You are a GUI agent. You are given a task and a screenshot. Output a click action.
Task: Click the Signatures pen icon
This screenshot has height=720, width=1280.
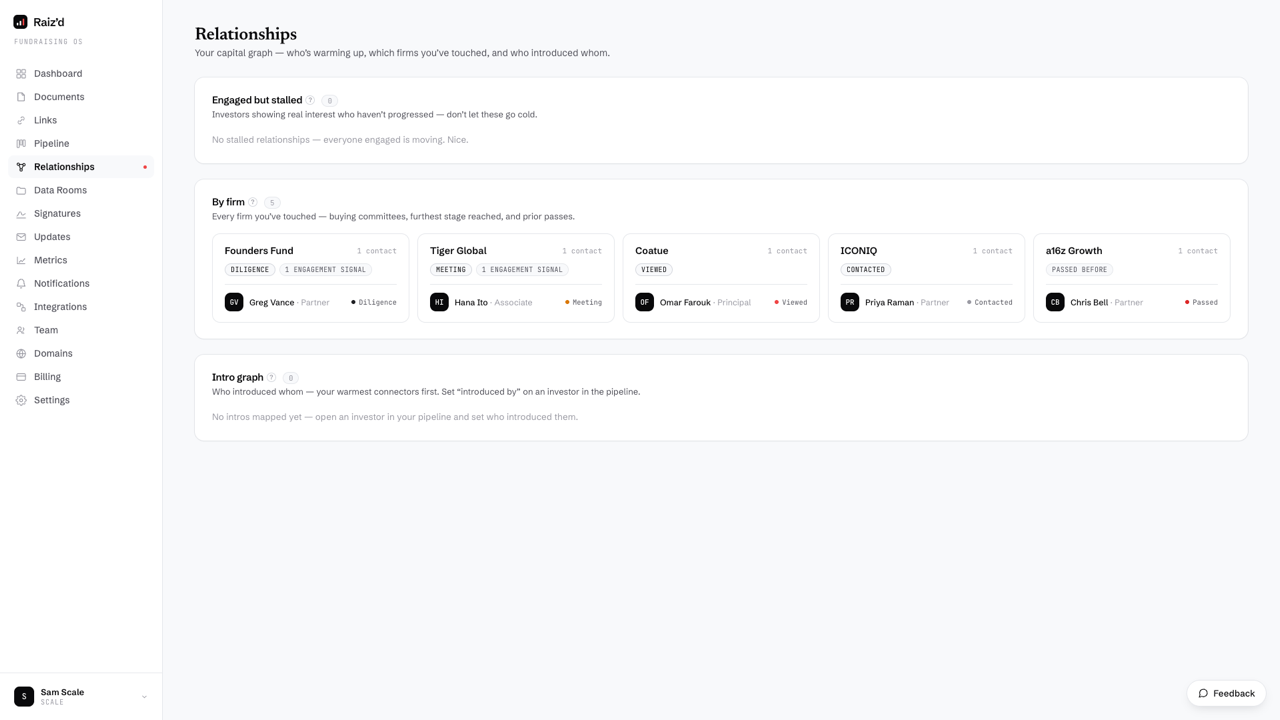(x=21, y=214)
